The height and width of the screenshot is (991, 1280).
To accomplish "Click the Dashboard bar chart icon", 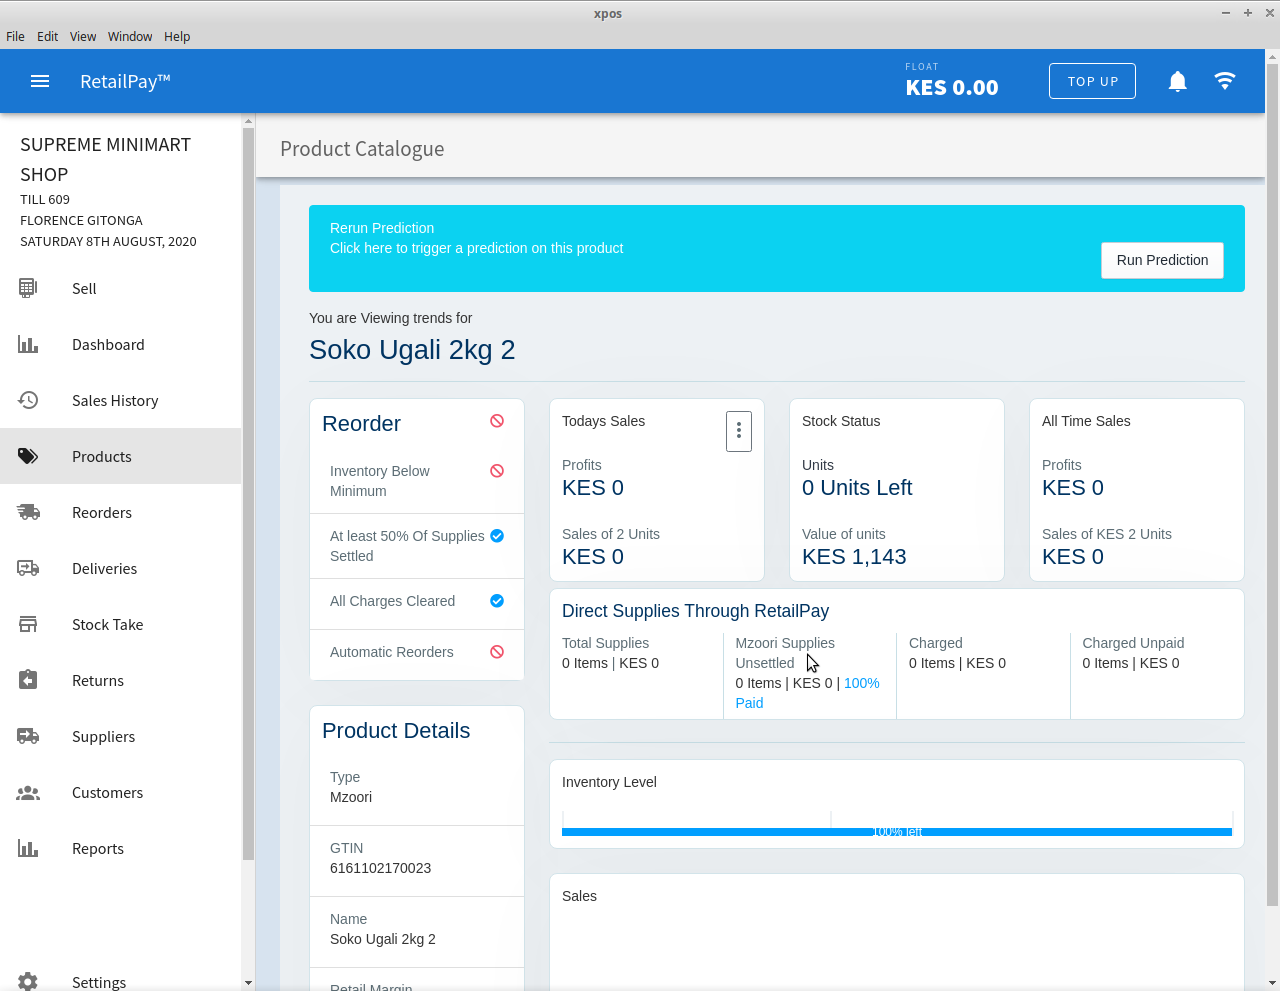I will click(28, 344).
